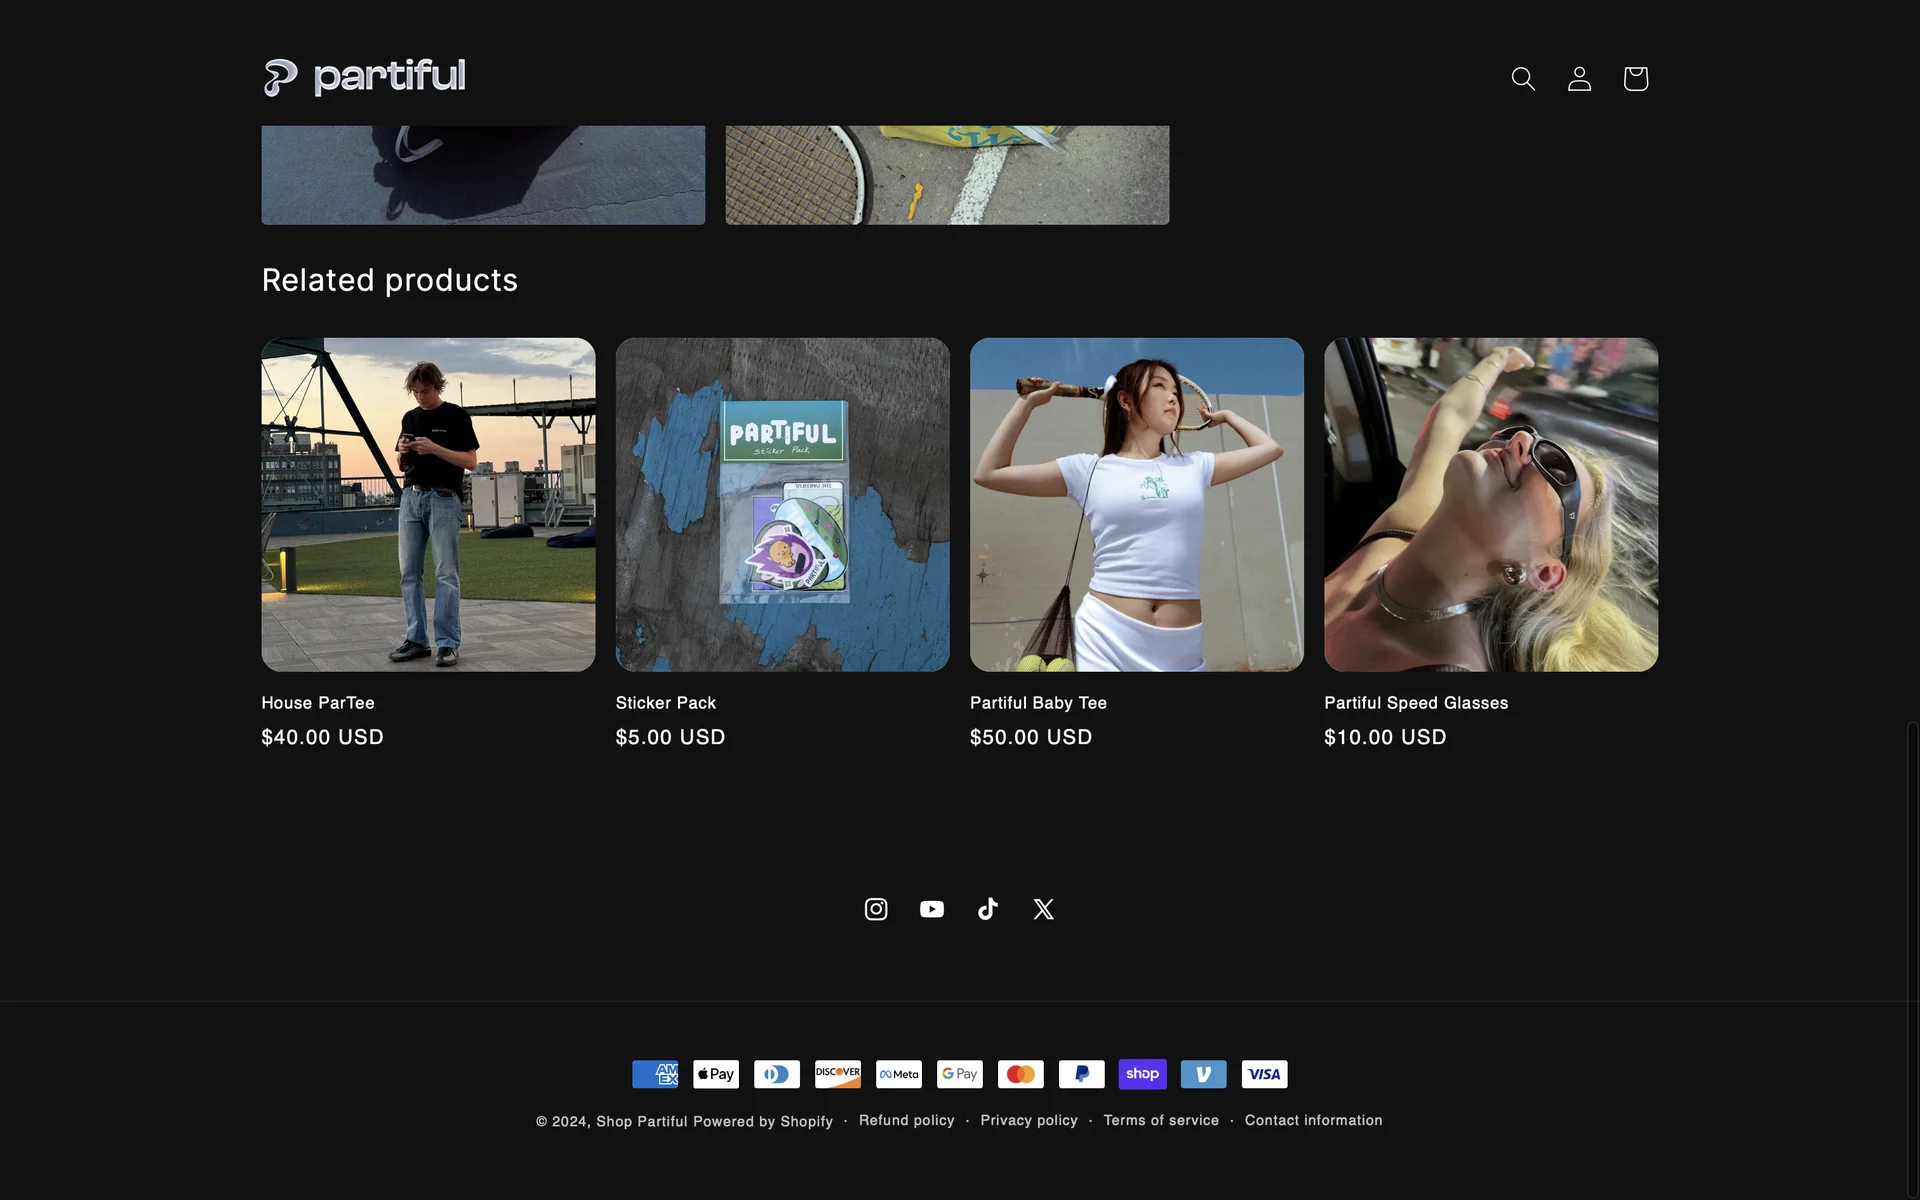Select Partiful Baby Tee product image
The height and width of the screenshot is (1200, 1920).
click(x=1136, y=504)
